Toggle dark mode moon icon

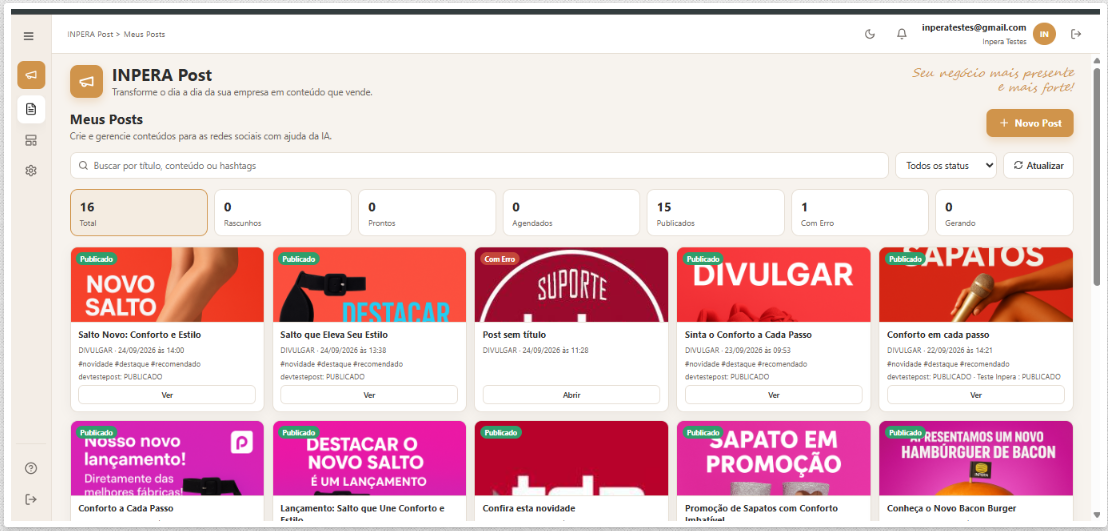pos(870,34)
